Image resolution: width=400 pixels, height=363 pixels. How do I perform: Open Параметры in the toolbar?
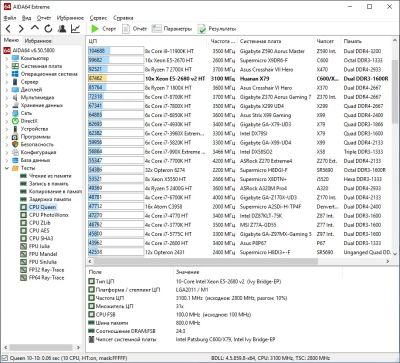pyautogui.click(x=172, y=29)
